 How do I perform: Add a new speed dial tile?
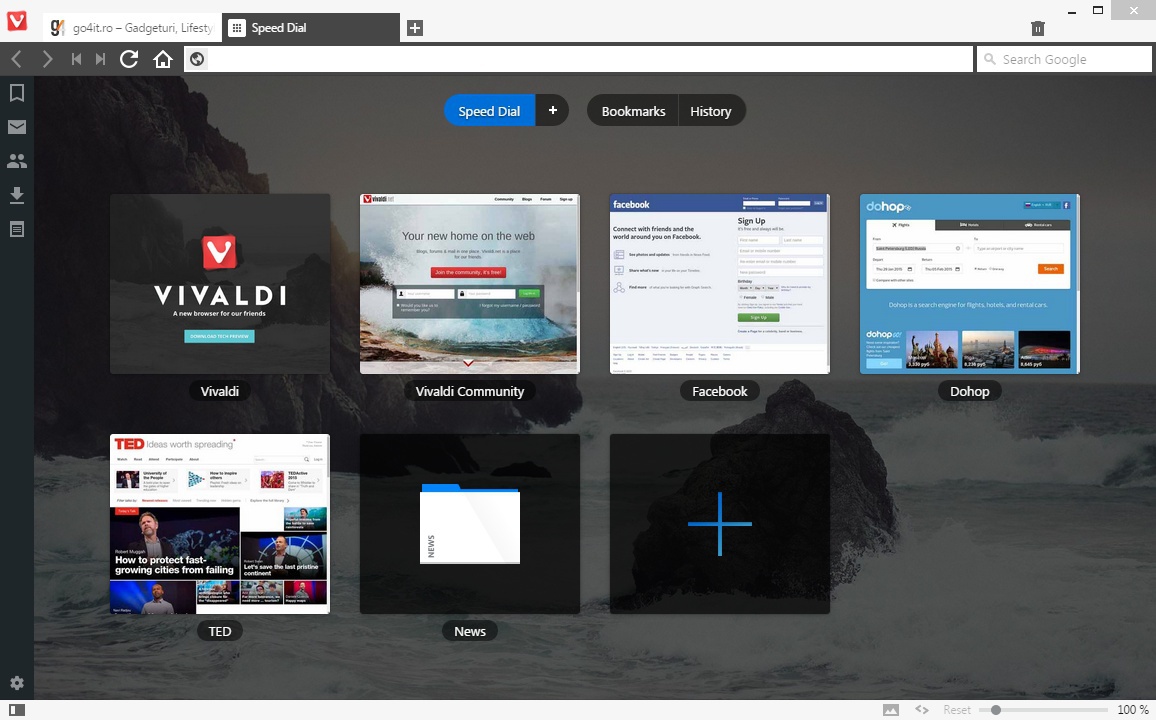[x=720, y=524]
